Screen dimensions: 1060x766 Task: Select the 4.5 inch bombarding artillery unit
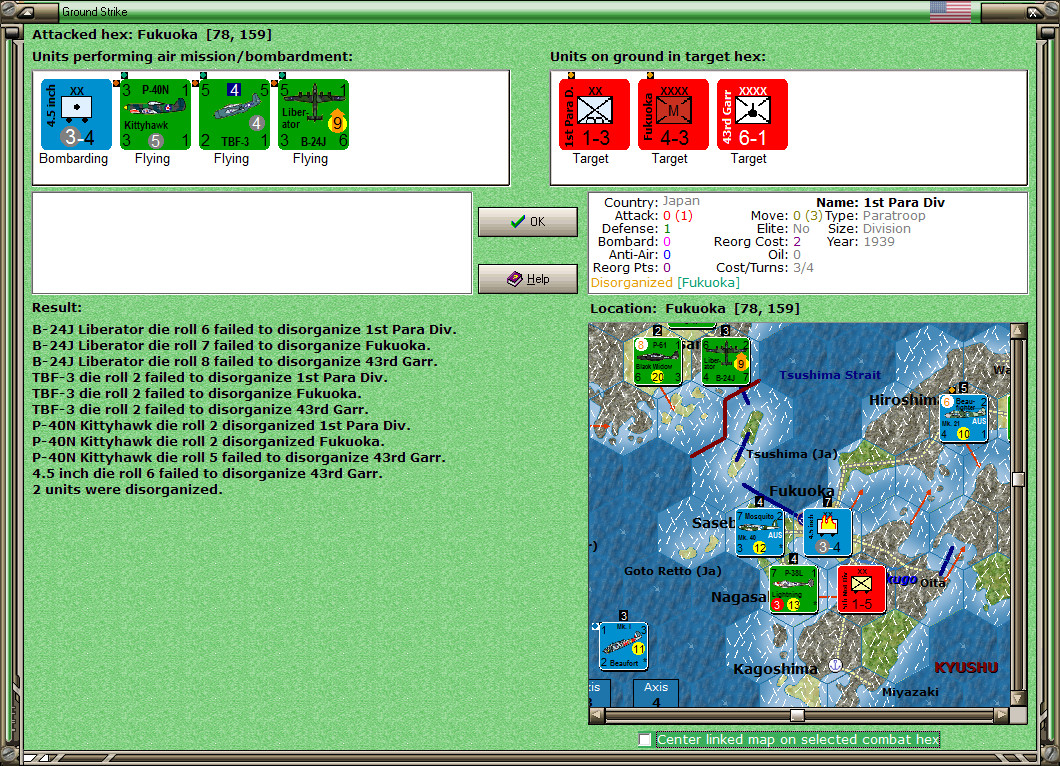(x=76, y=114)
